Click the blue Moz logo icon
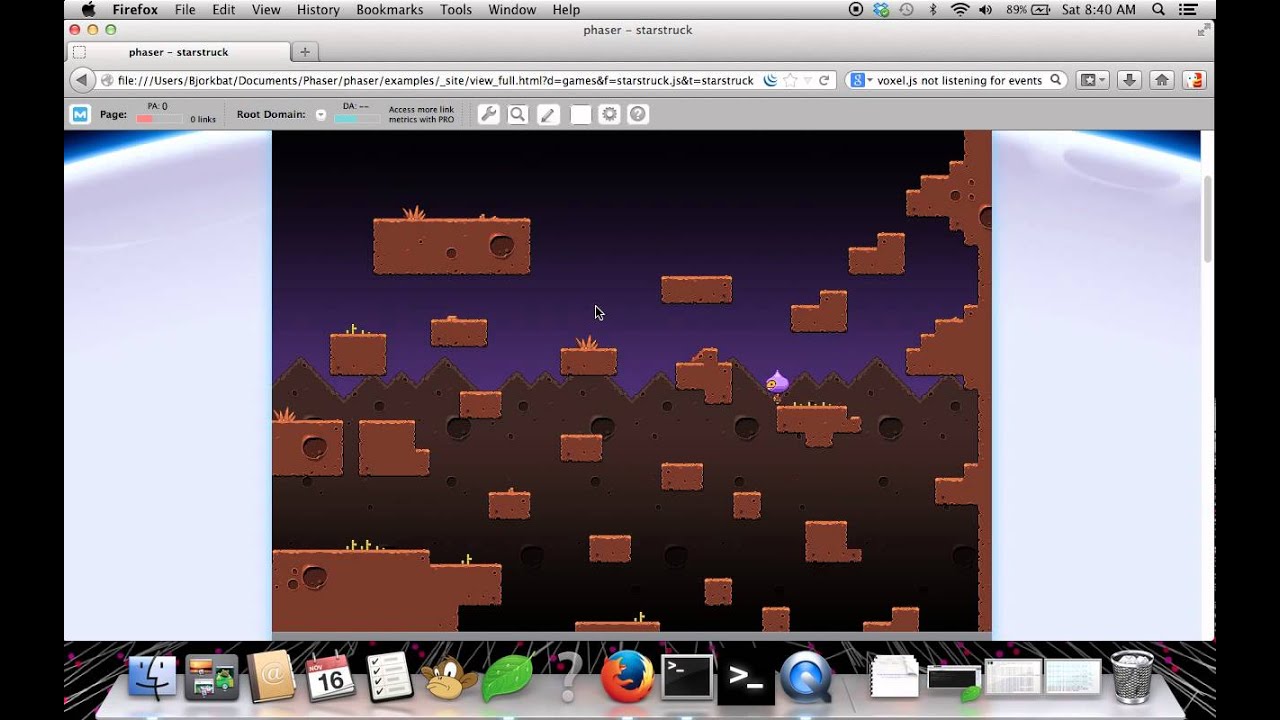The image size is (1280, 720). click(80, 114)
